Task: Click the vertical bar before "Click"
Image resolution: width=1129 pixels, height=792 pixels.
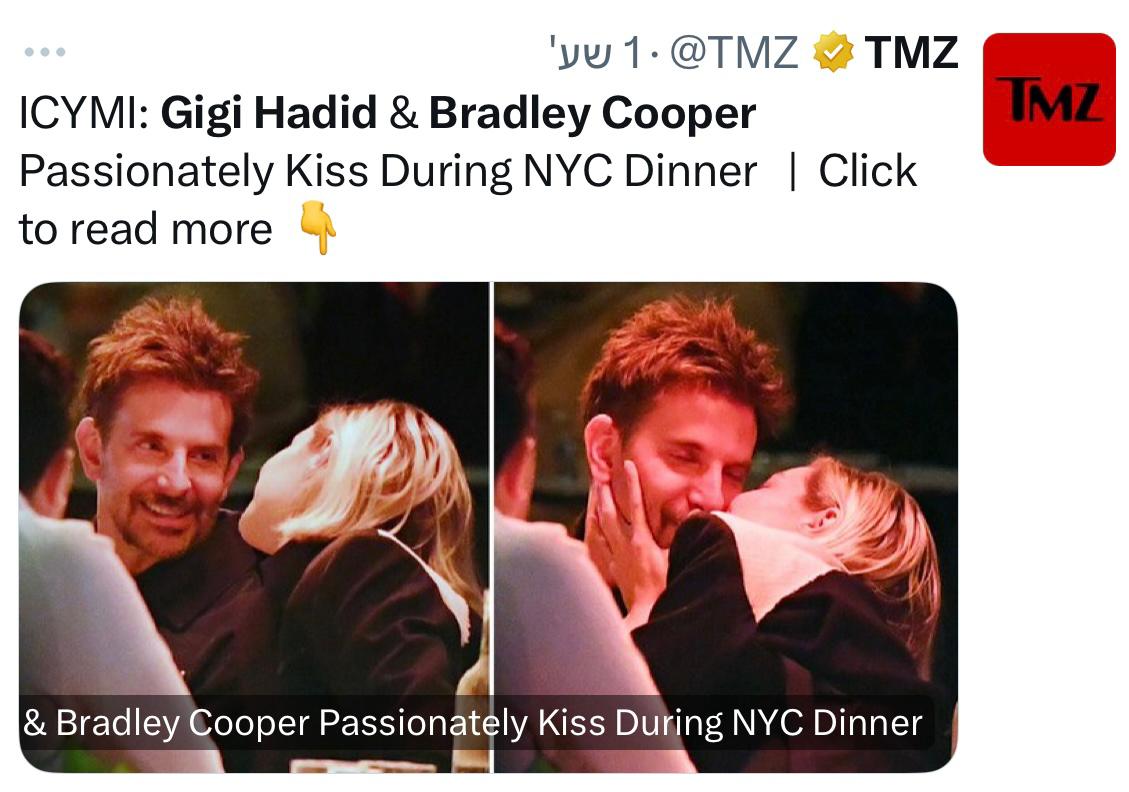Action: click(x=792, y=172)
